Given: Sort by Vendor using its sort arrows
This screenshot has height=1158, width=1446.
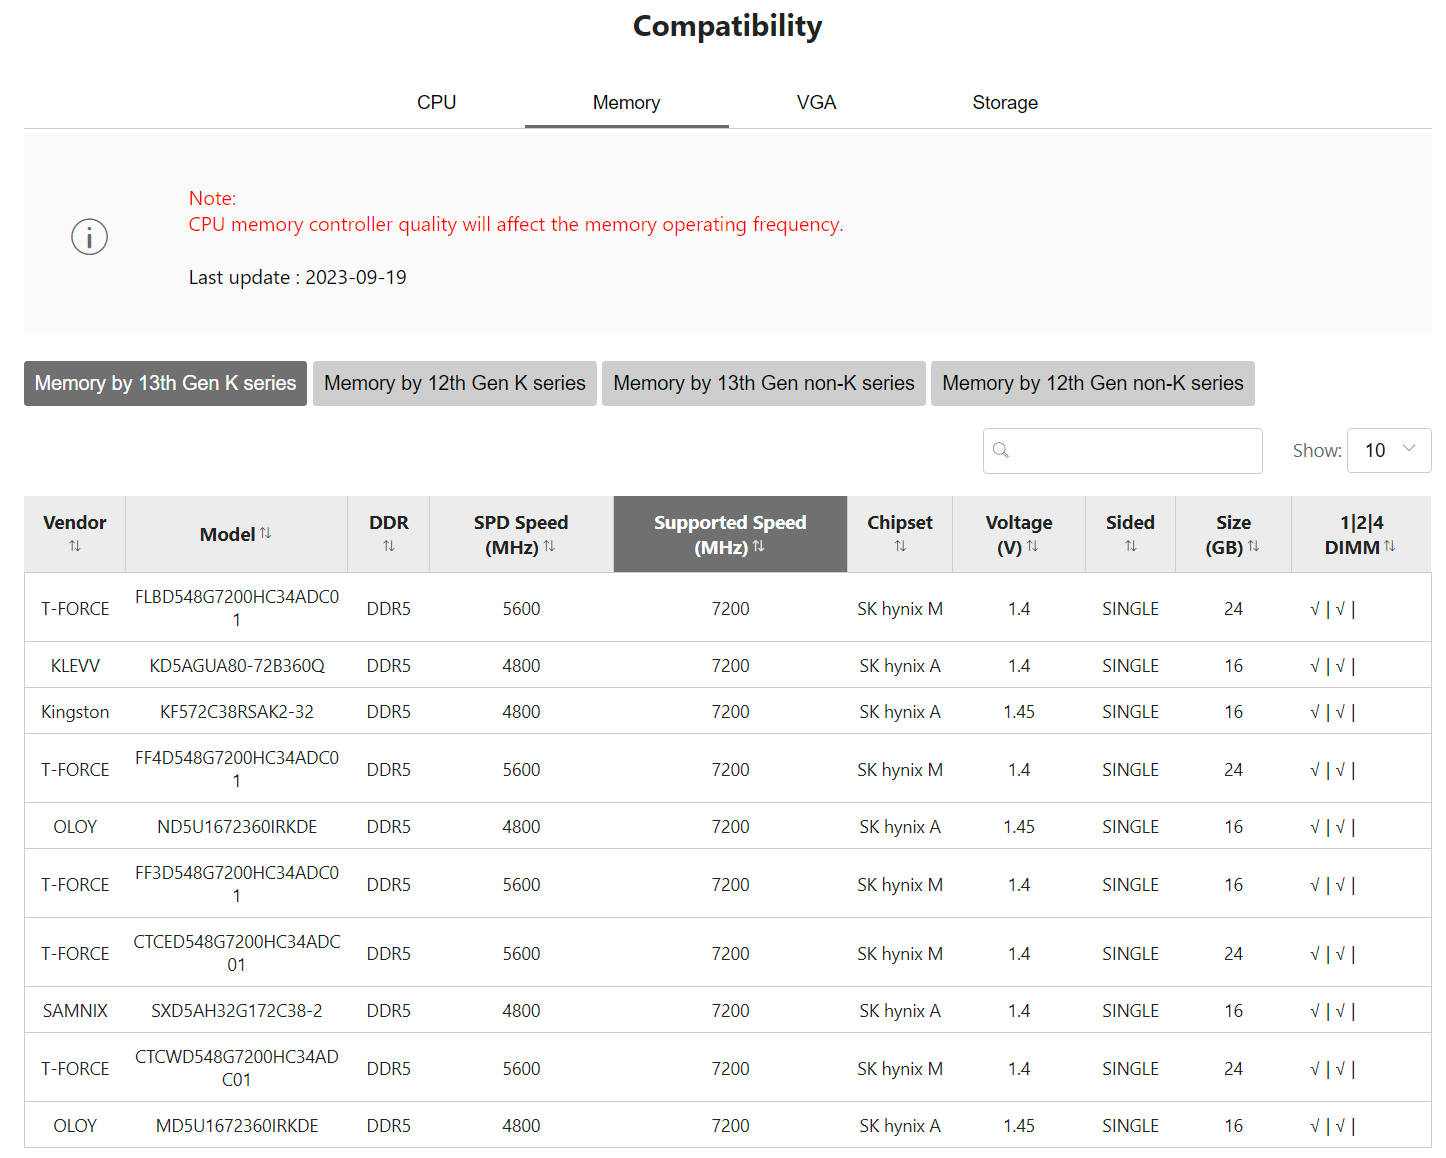Looking at the screenshot, I should [x=75, y=546].
